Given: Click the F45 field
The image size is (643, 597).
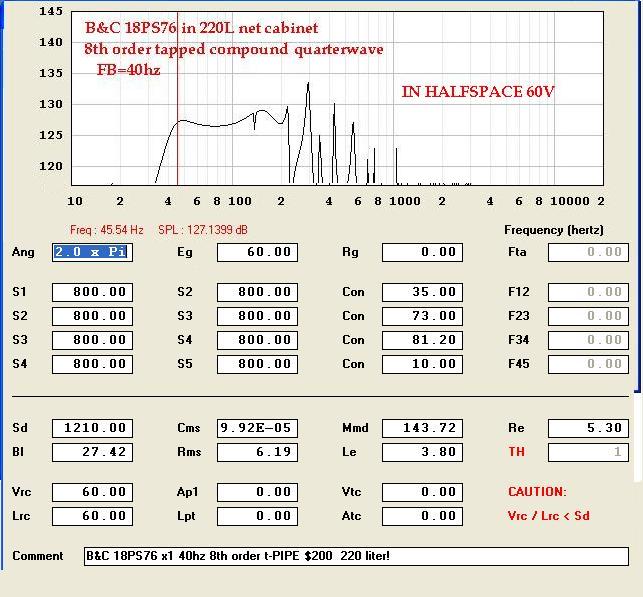Looking at the screenshot, I should [x=588, y=364].
